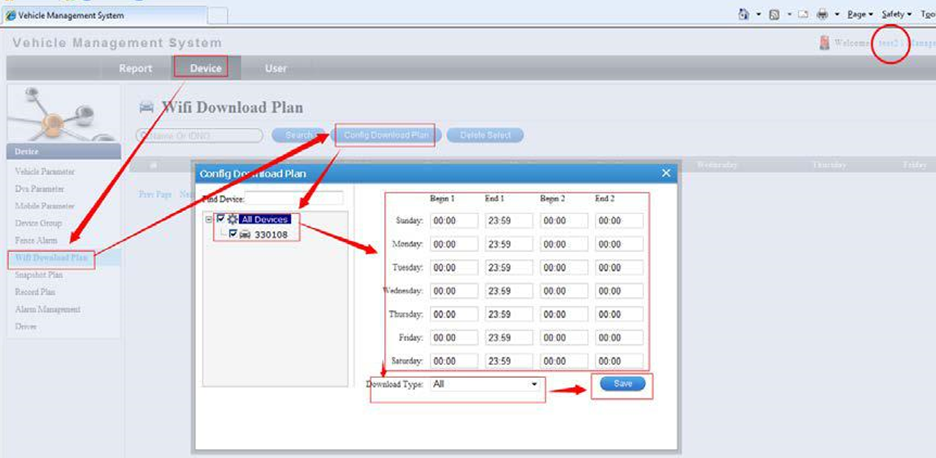Toggle the 330108 device checkbox
This screenshot has width=936, height=458.
point(233,235)
